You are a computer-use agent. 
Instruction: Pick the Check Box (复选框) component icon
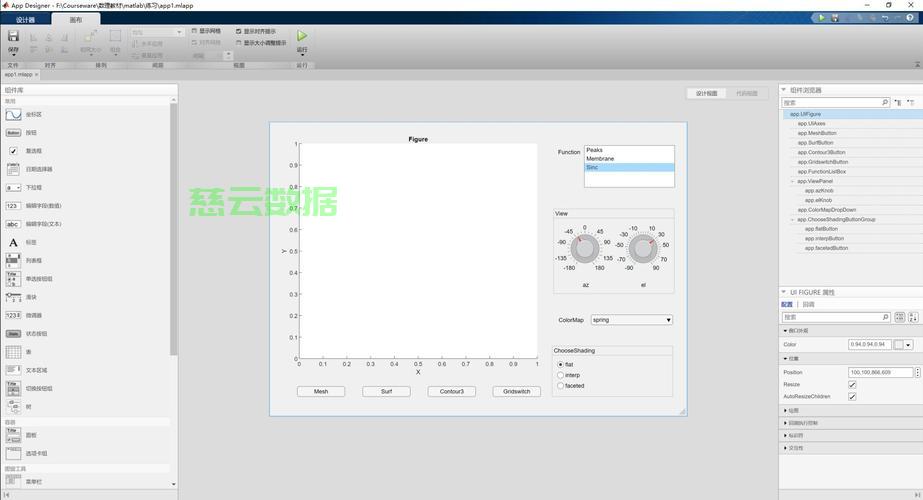14,151
